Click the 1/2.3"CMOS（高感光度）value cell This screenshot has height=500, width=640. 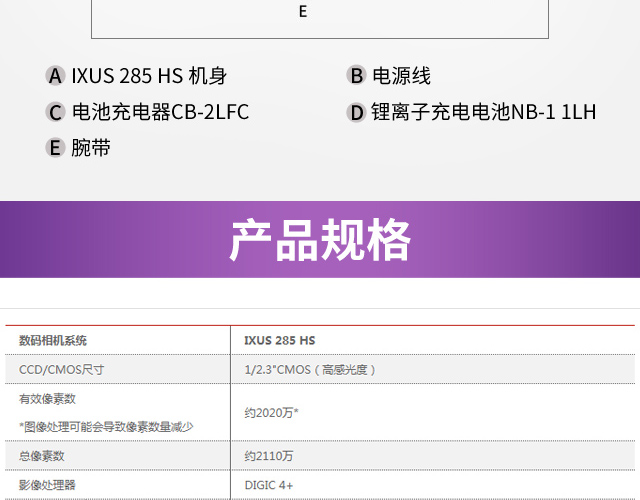(x=310, y=369)
